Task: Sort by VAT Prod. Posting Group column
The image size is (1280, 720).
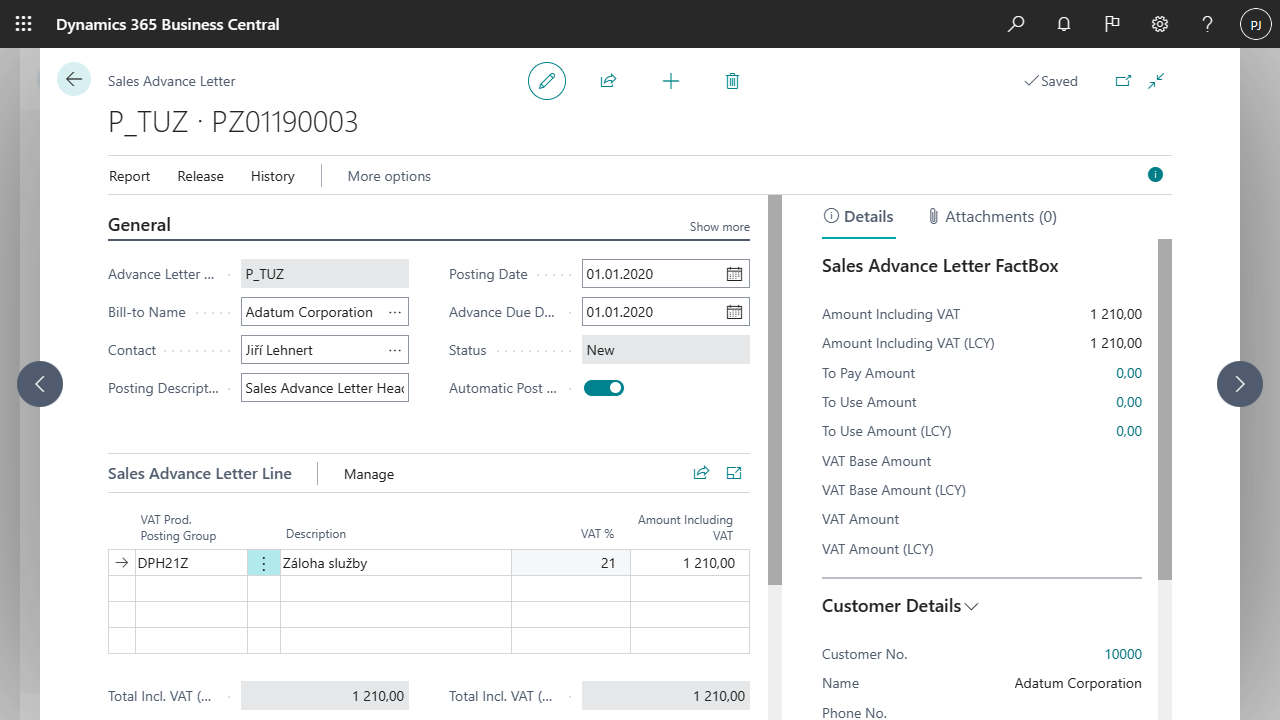Action: point(178,528)
